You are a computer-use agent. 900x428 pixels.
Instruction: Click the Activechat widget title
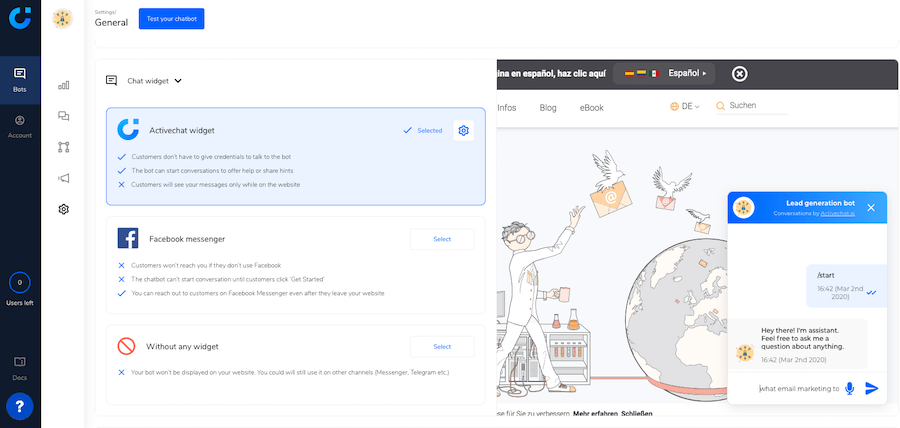tap(181, 131)
